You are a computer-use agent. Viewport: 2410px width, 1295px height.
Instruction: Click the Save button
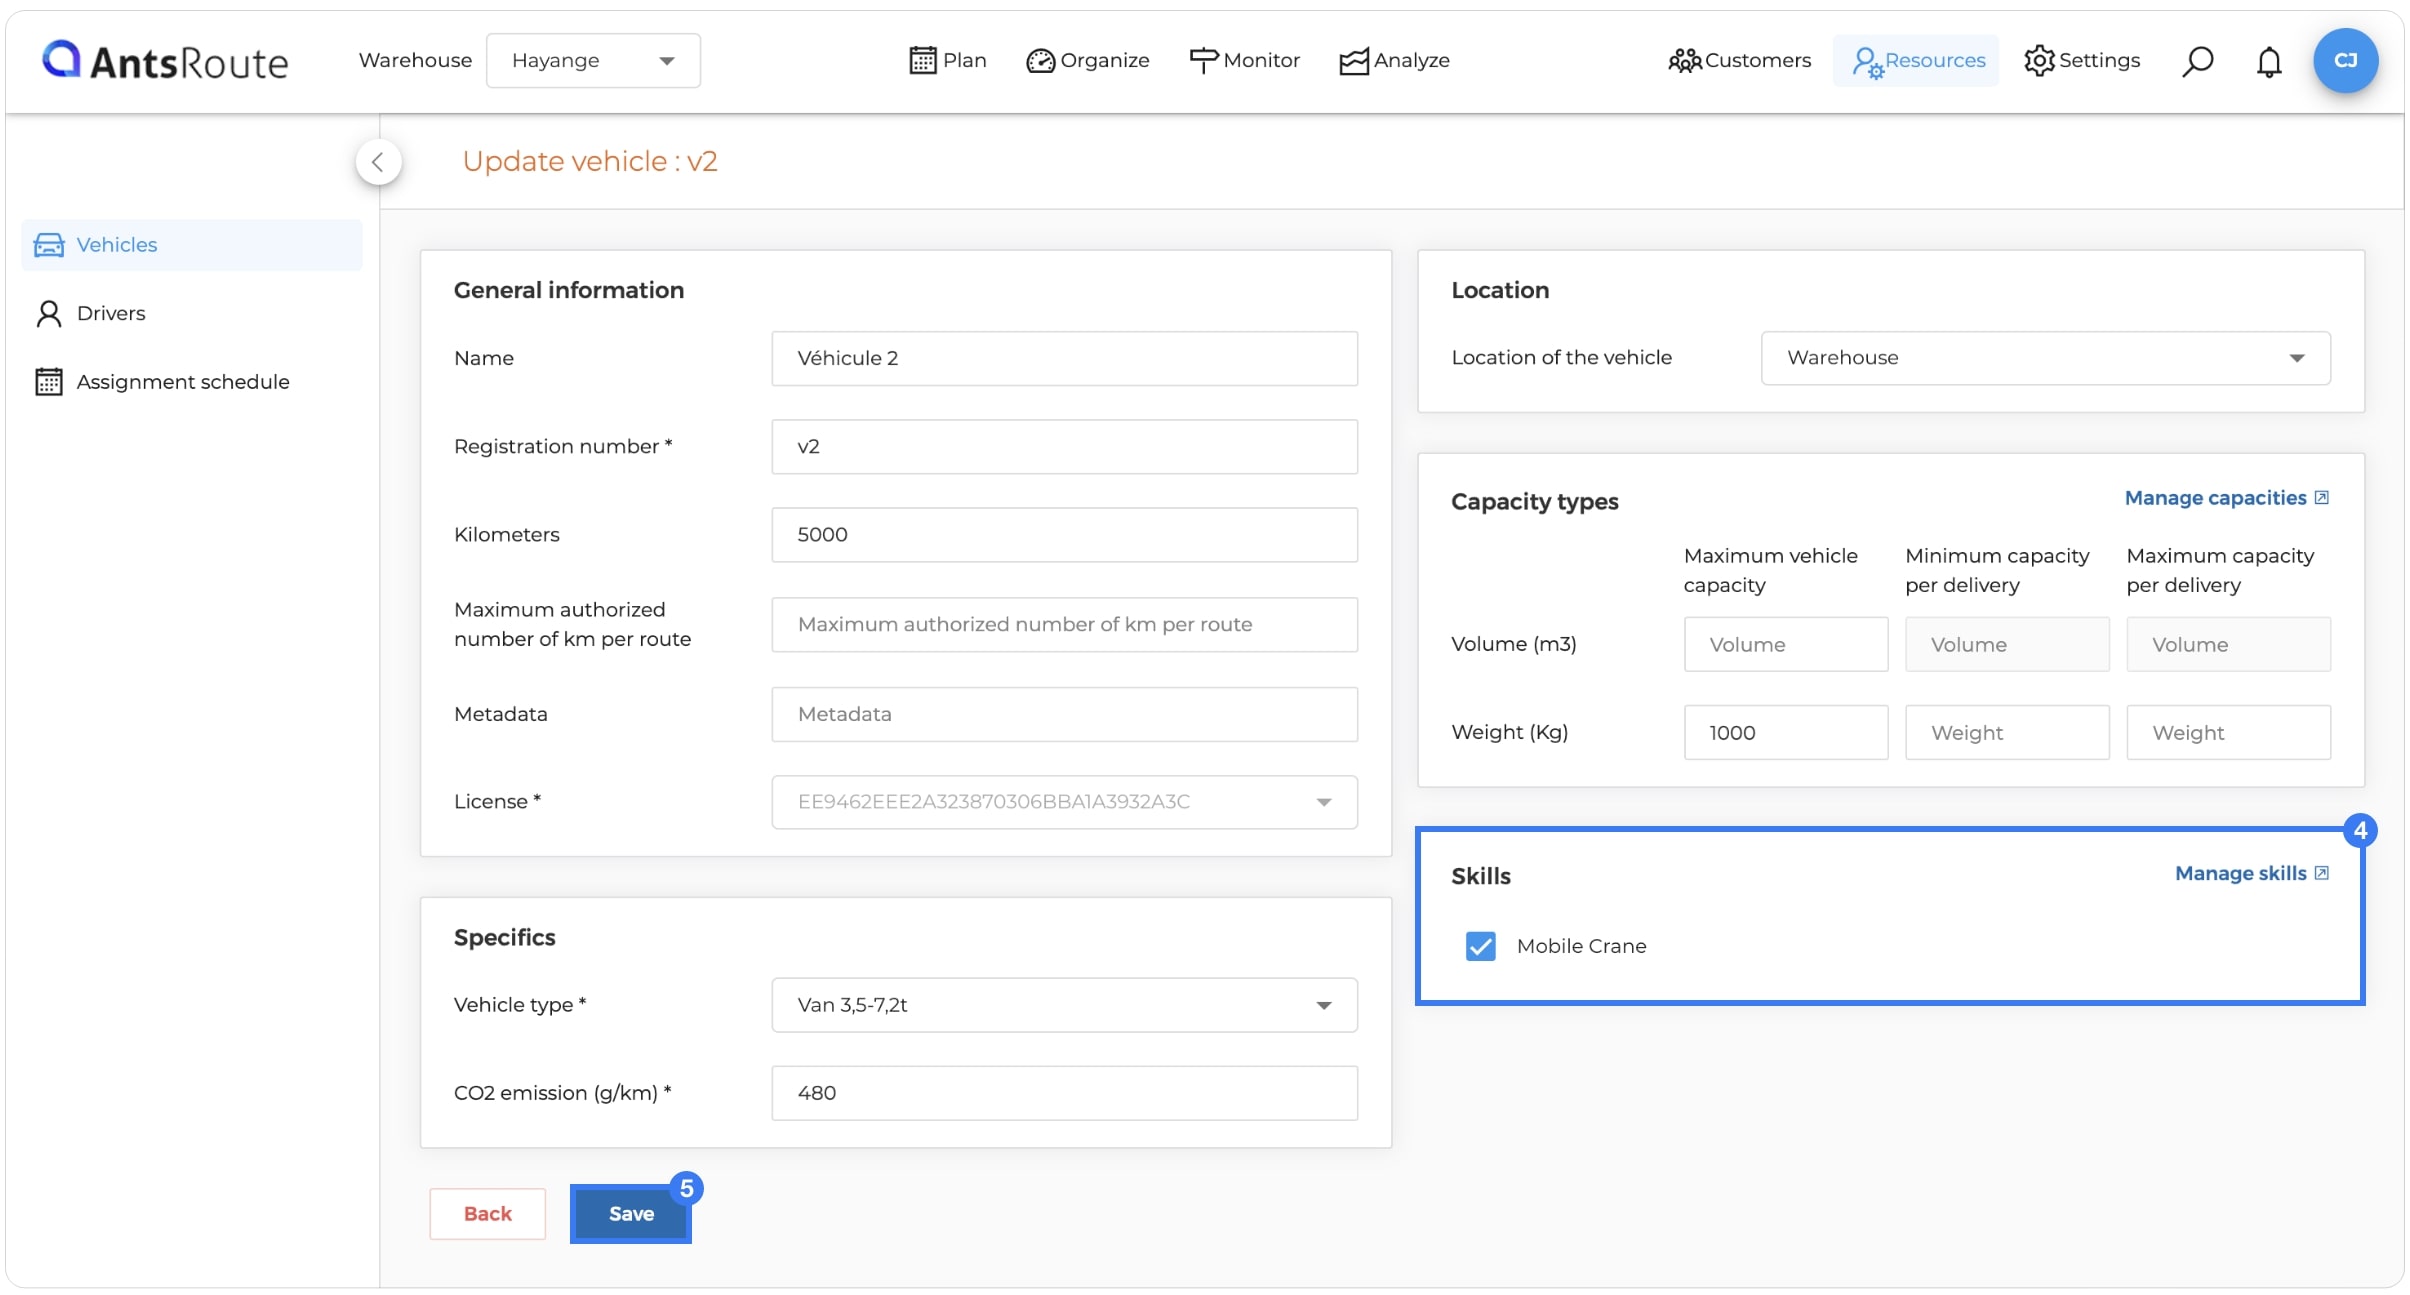pos(631,1214)
